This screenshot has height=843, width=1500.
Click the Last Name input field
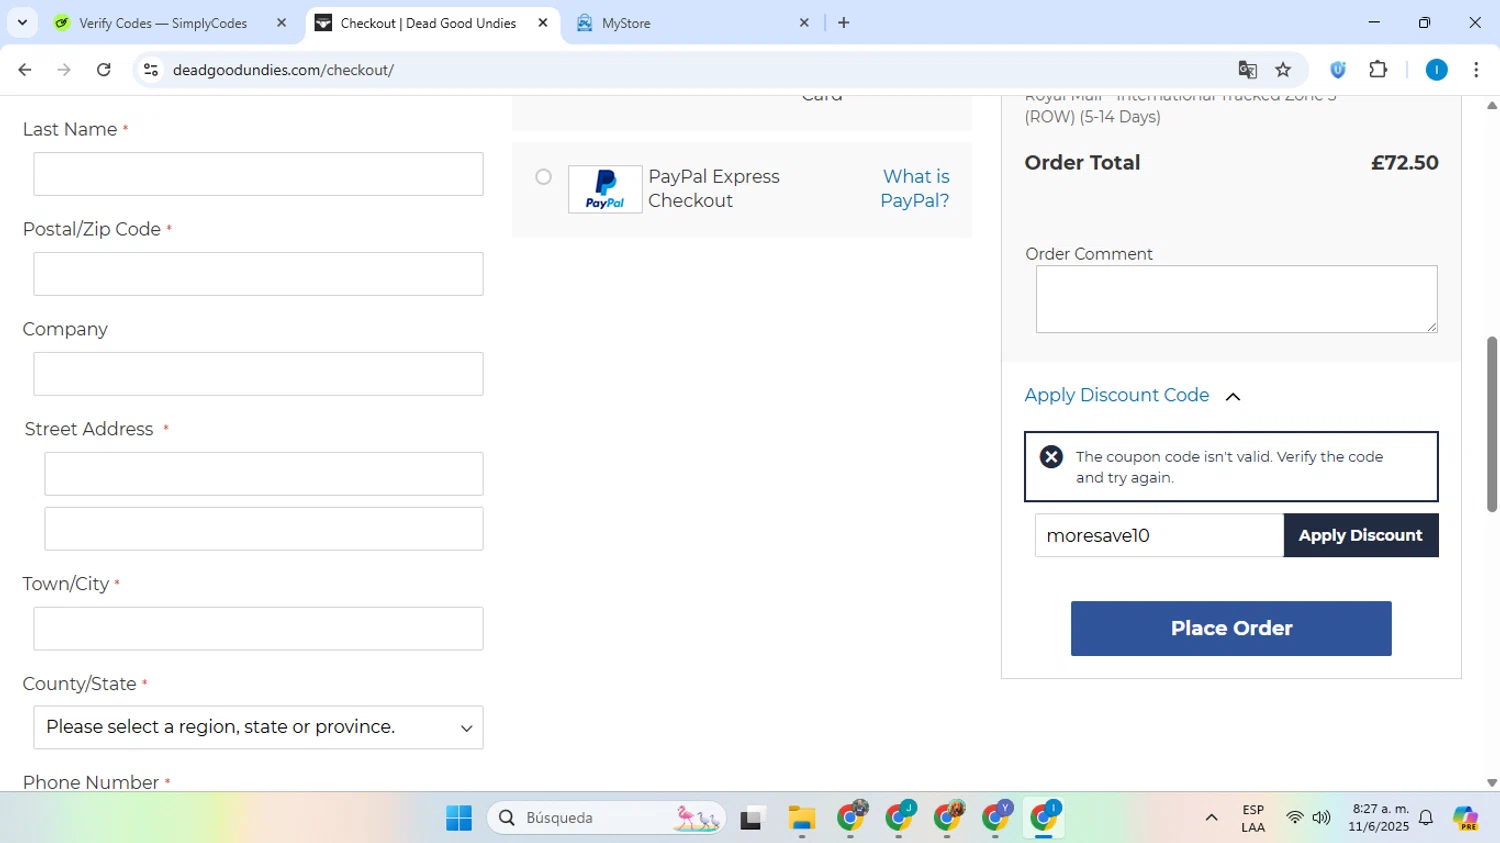coord(258,174)
